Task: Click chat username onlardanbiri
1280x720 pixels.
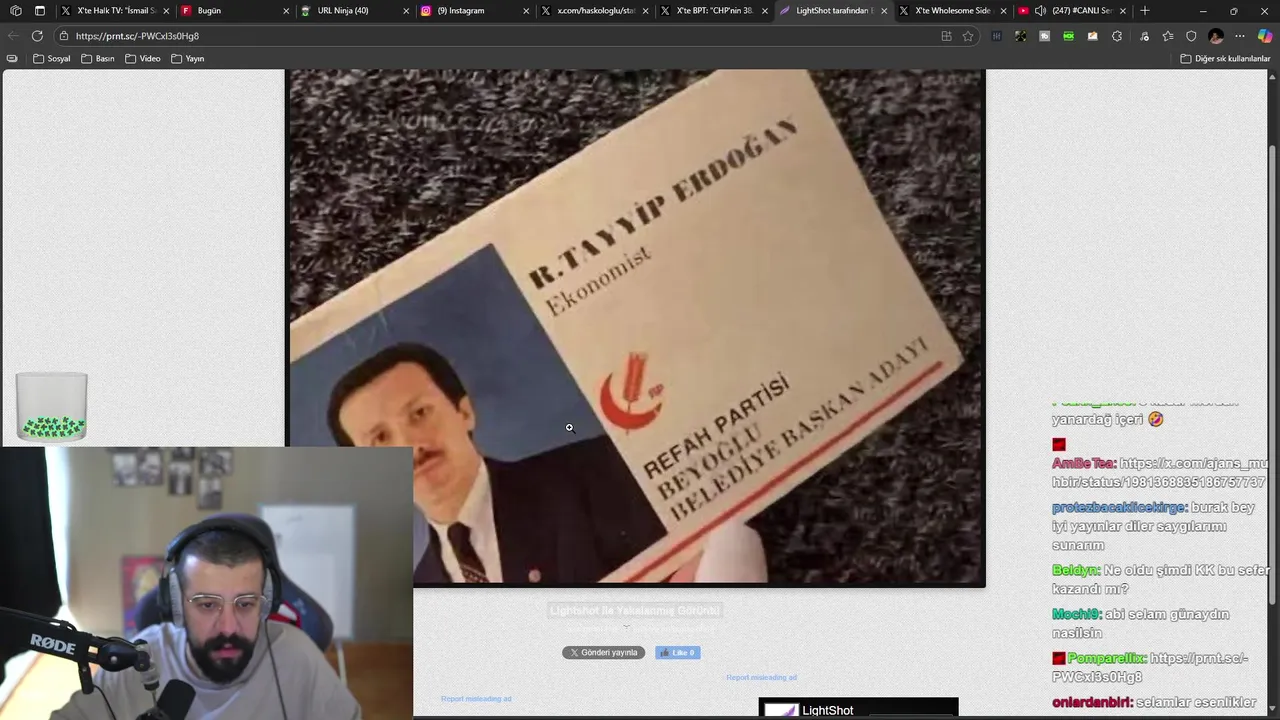Action: [1091, 702]
